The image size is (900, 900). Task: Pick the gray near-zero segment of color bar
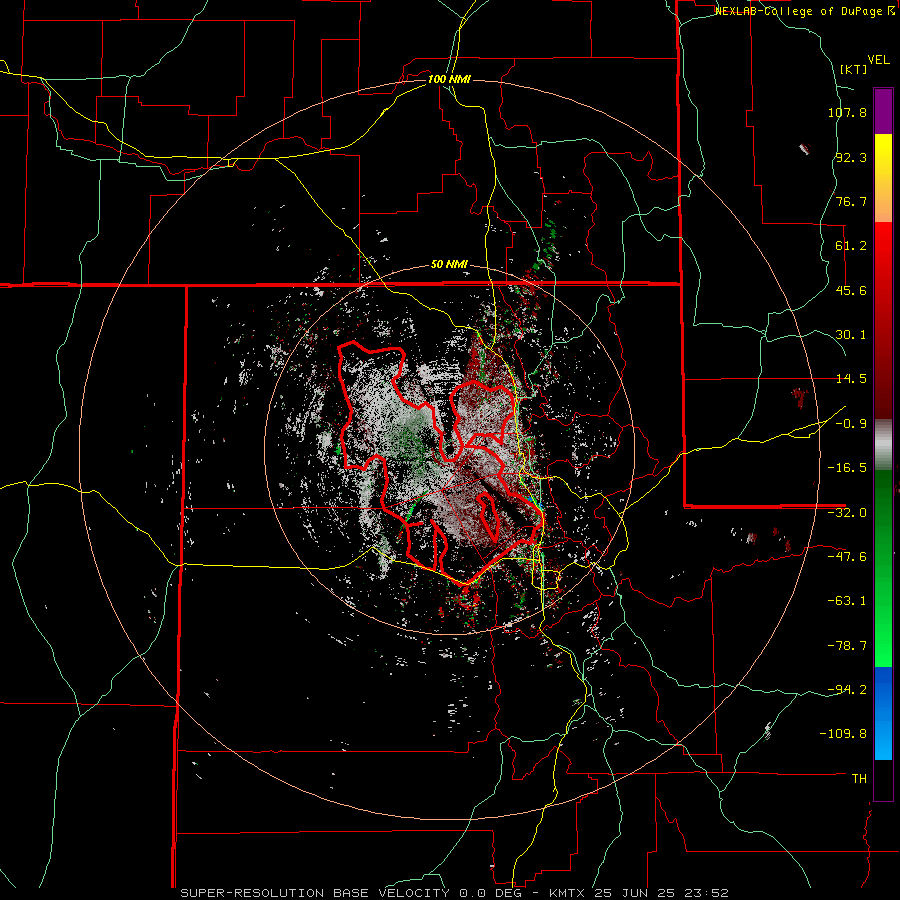pos(883,444)
